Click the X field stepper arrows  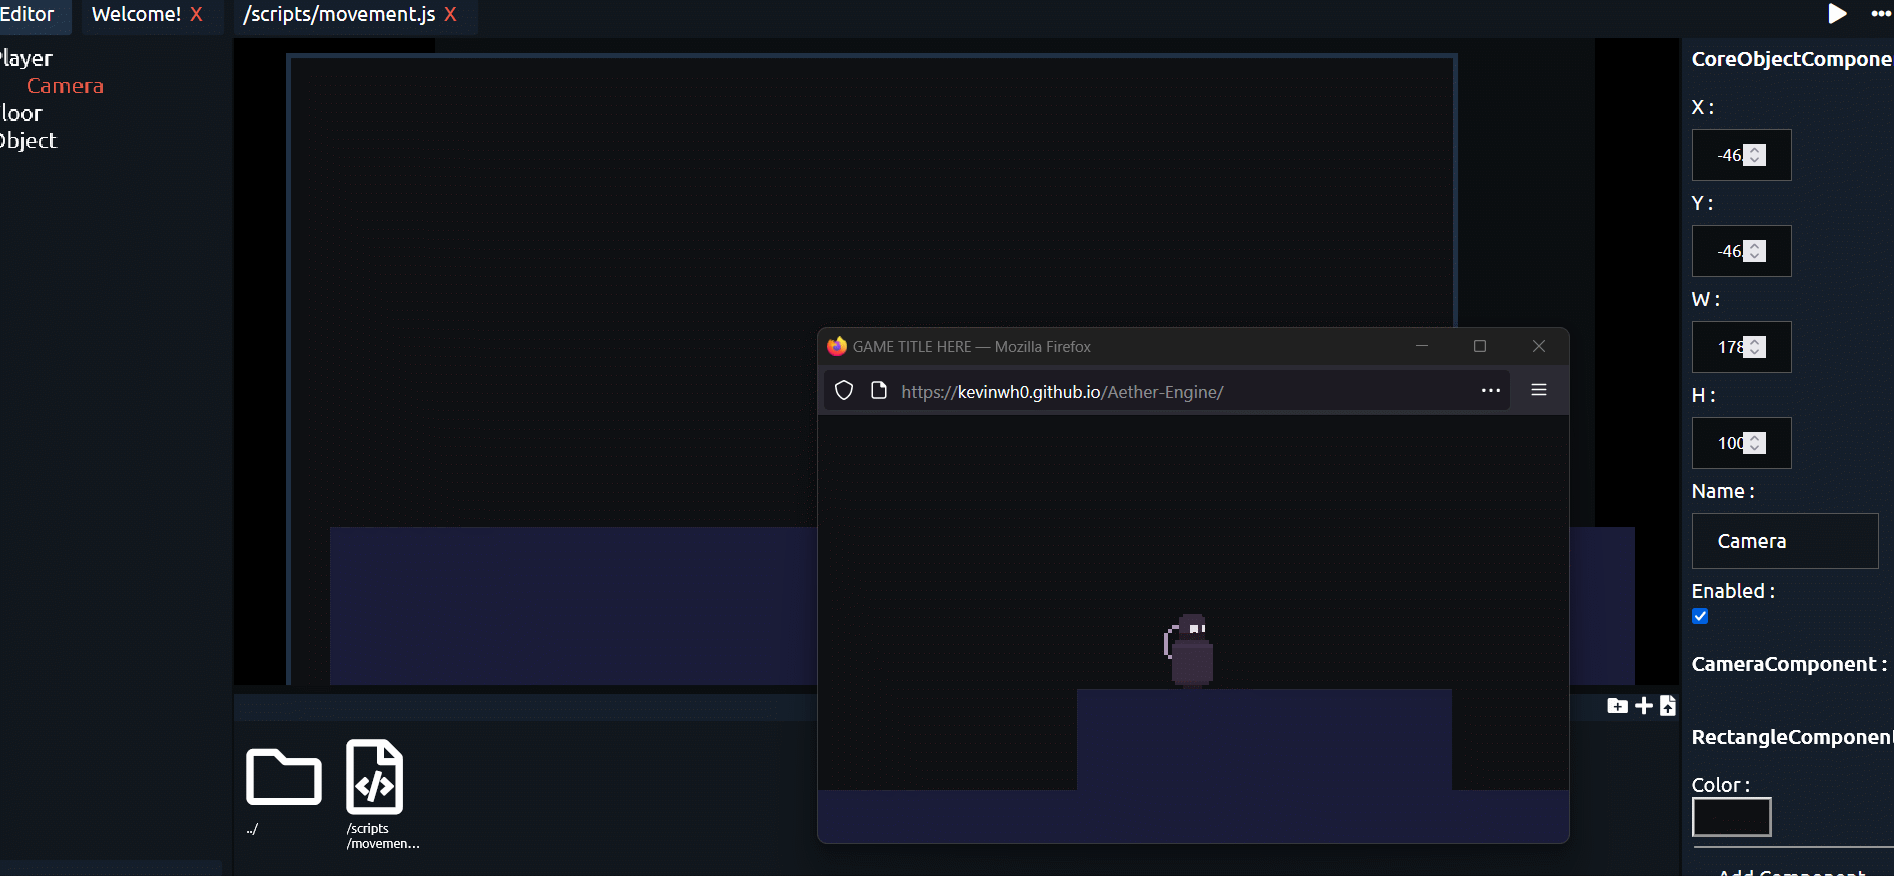(x=1755, y=155)
